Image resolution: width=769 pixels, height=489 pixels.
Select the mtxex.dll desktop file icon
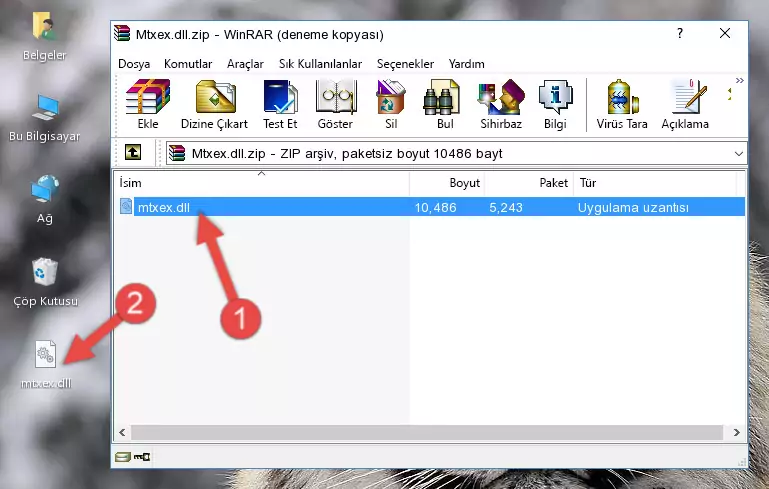46,364
